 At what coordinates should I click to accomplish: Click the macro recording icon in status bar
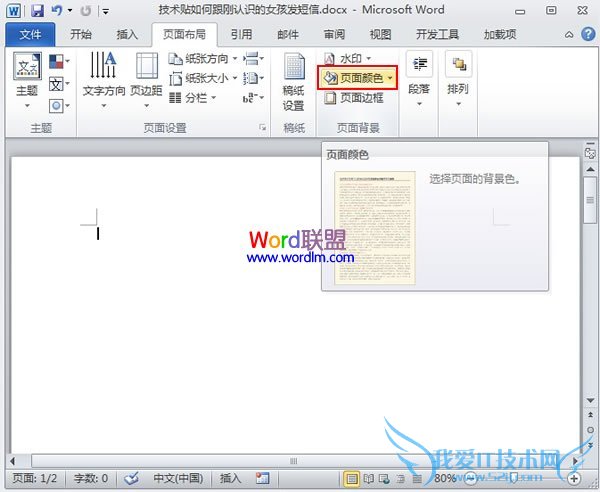coord(263,478)
